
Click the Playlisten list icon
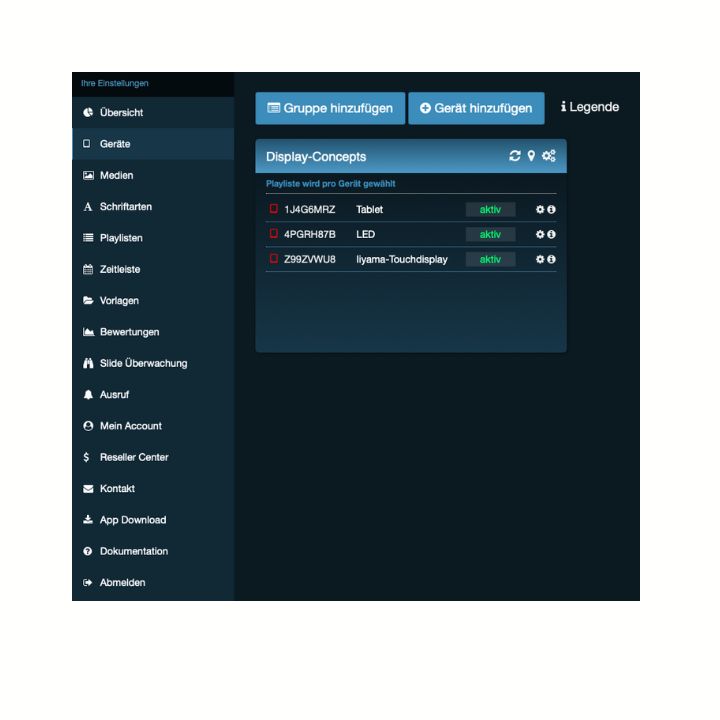point(88,238)
